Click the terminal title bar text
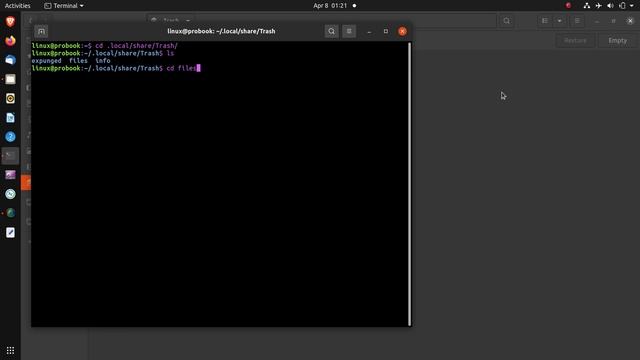The width and height of the screenshot is (640, 360). coord(221,31)
